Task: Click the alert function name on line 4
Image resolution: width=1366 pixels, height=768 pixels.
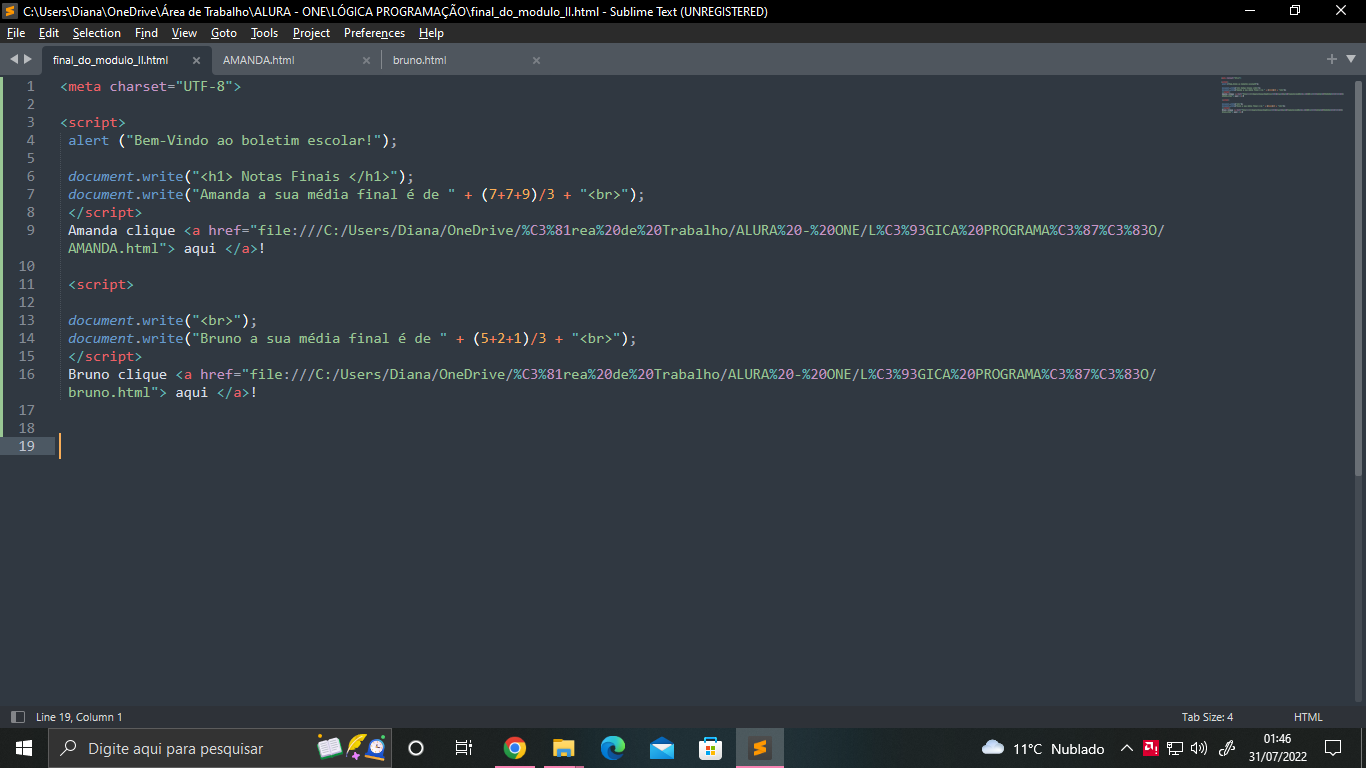Action: [x=89, y=140]
